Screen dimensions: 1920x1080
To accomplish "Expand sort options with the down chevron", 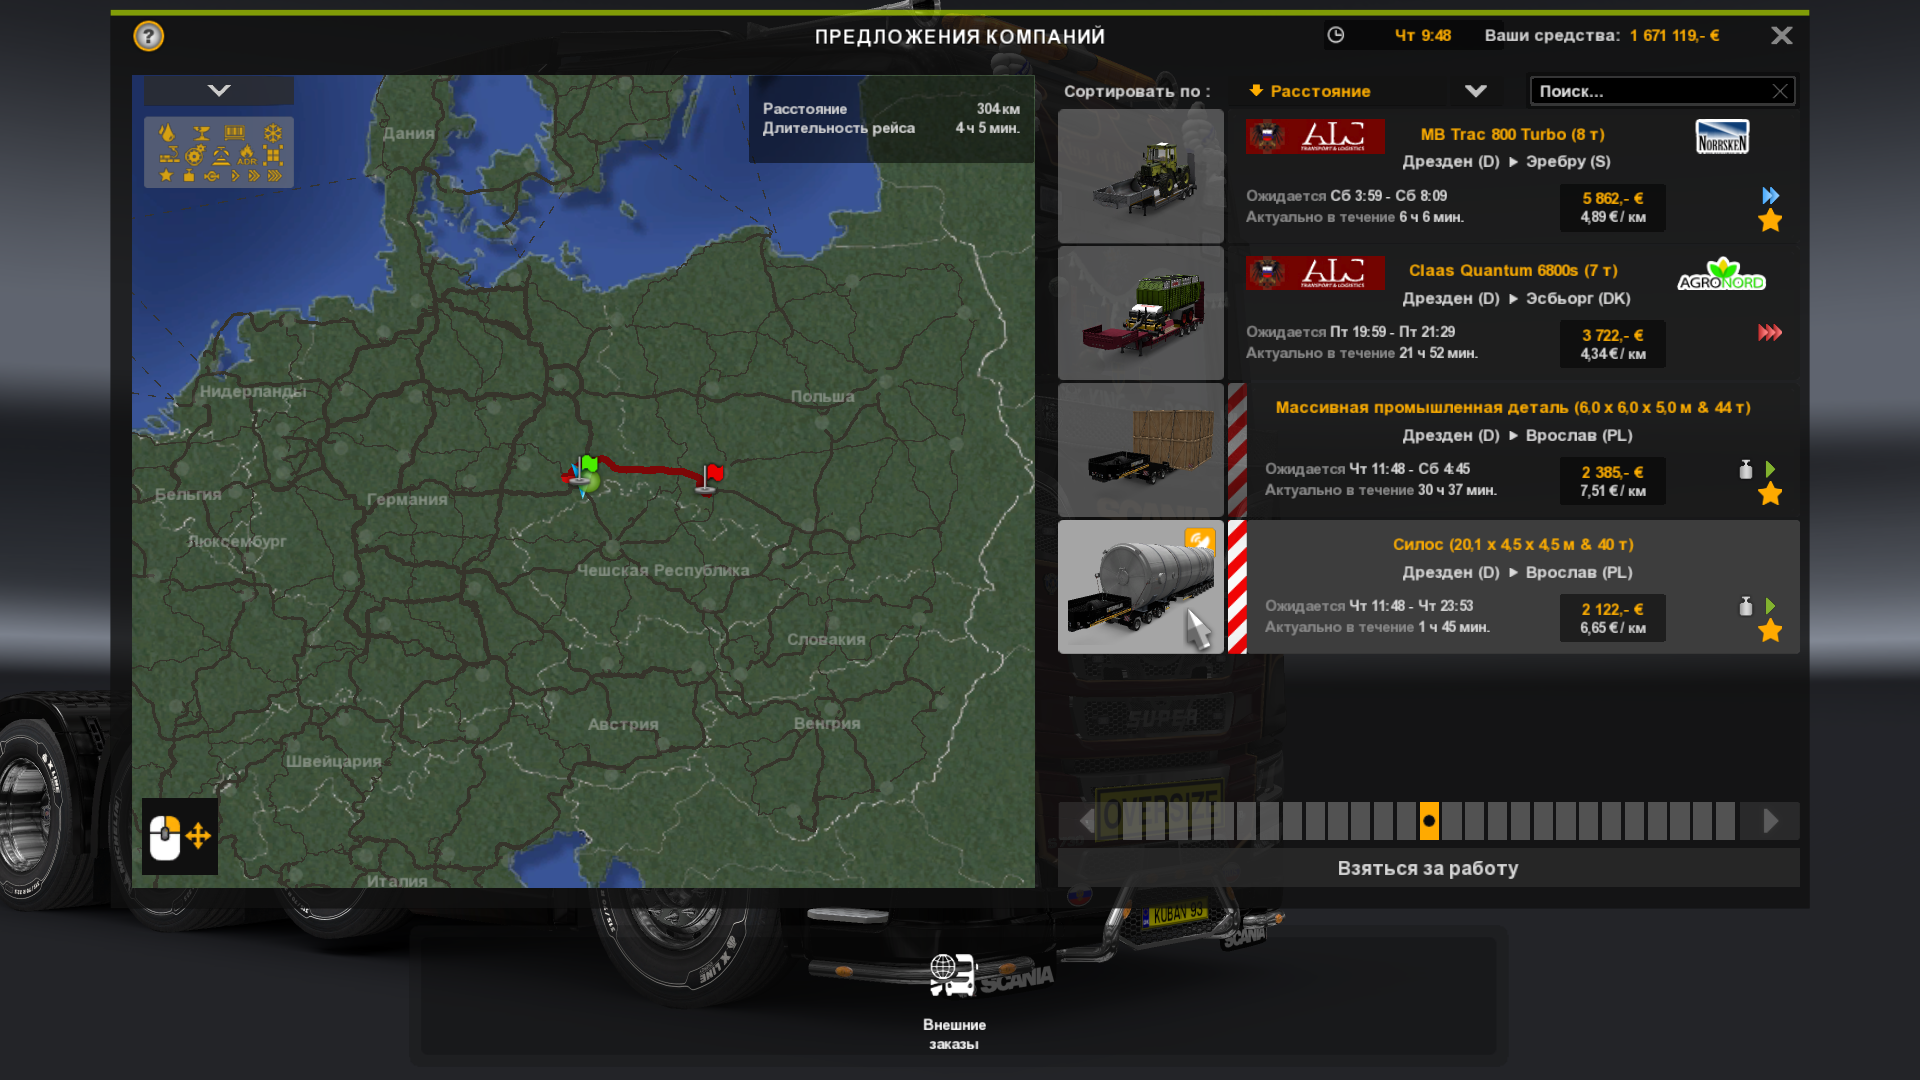I will tap(1475, 91).
